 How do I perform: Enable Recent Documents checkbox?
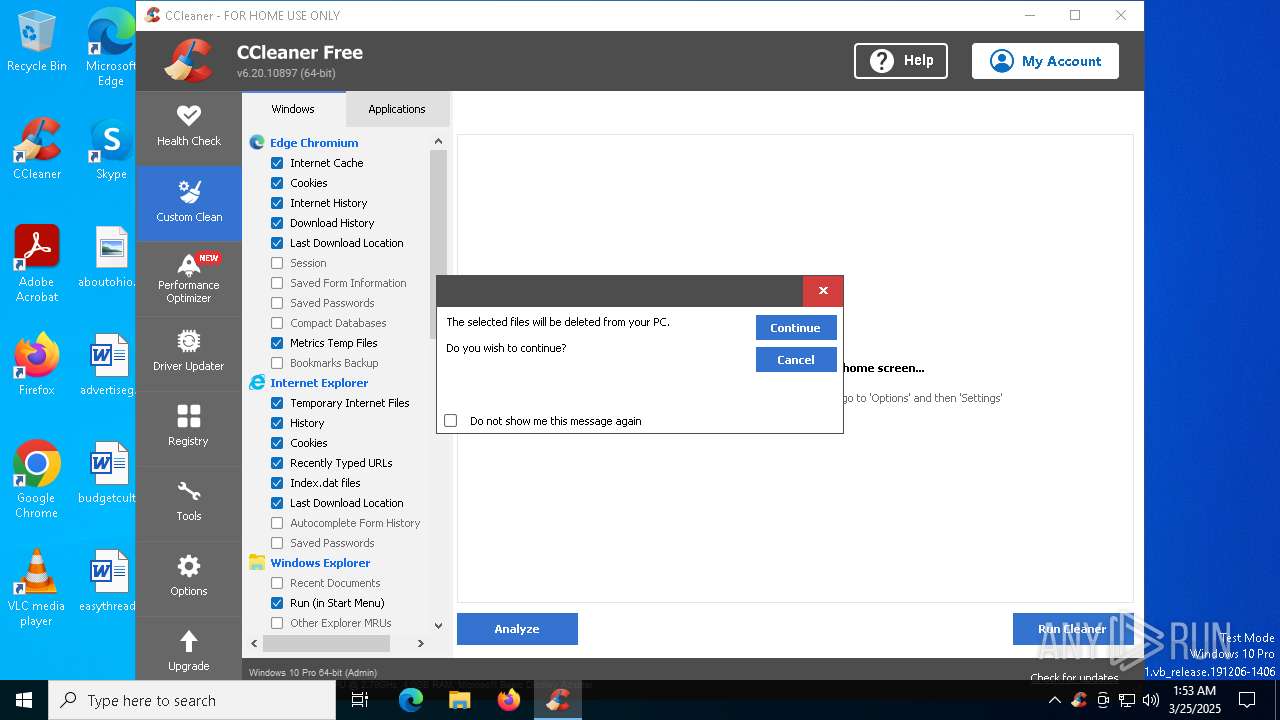click(277, 583)
